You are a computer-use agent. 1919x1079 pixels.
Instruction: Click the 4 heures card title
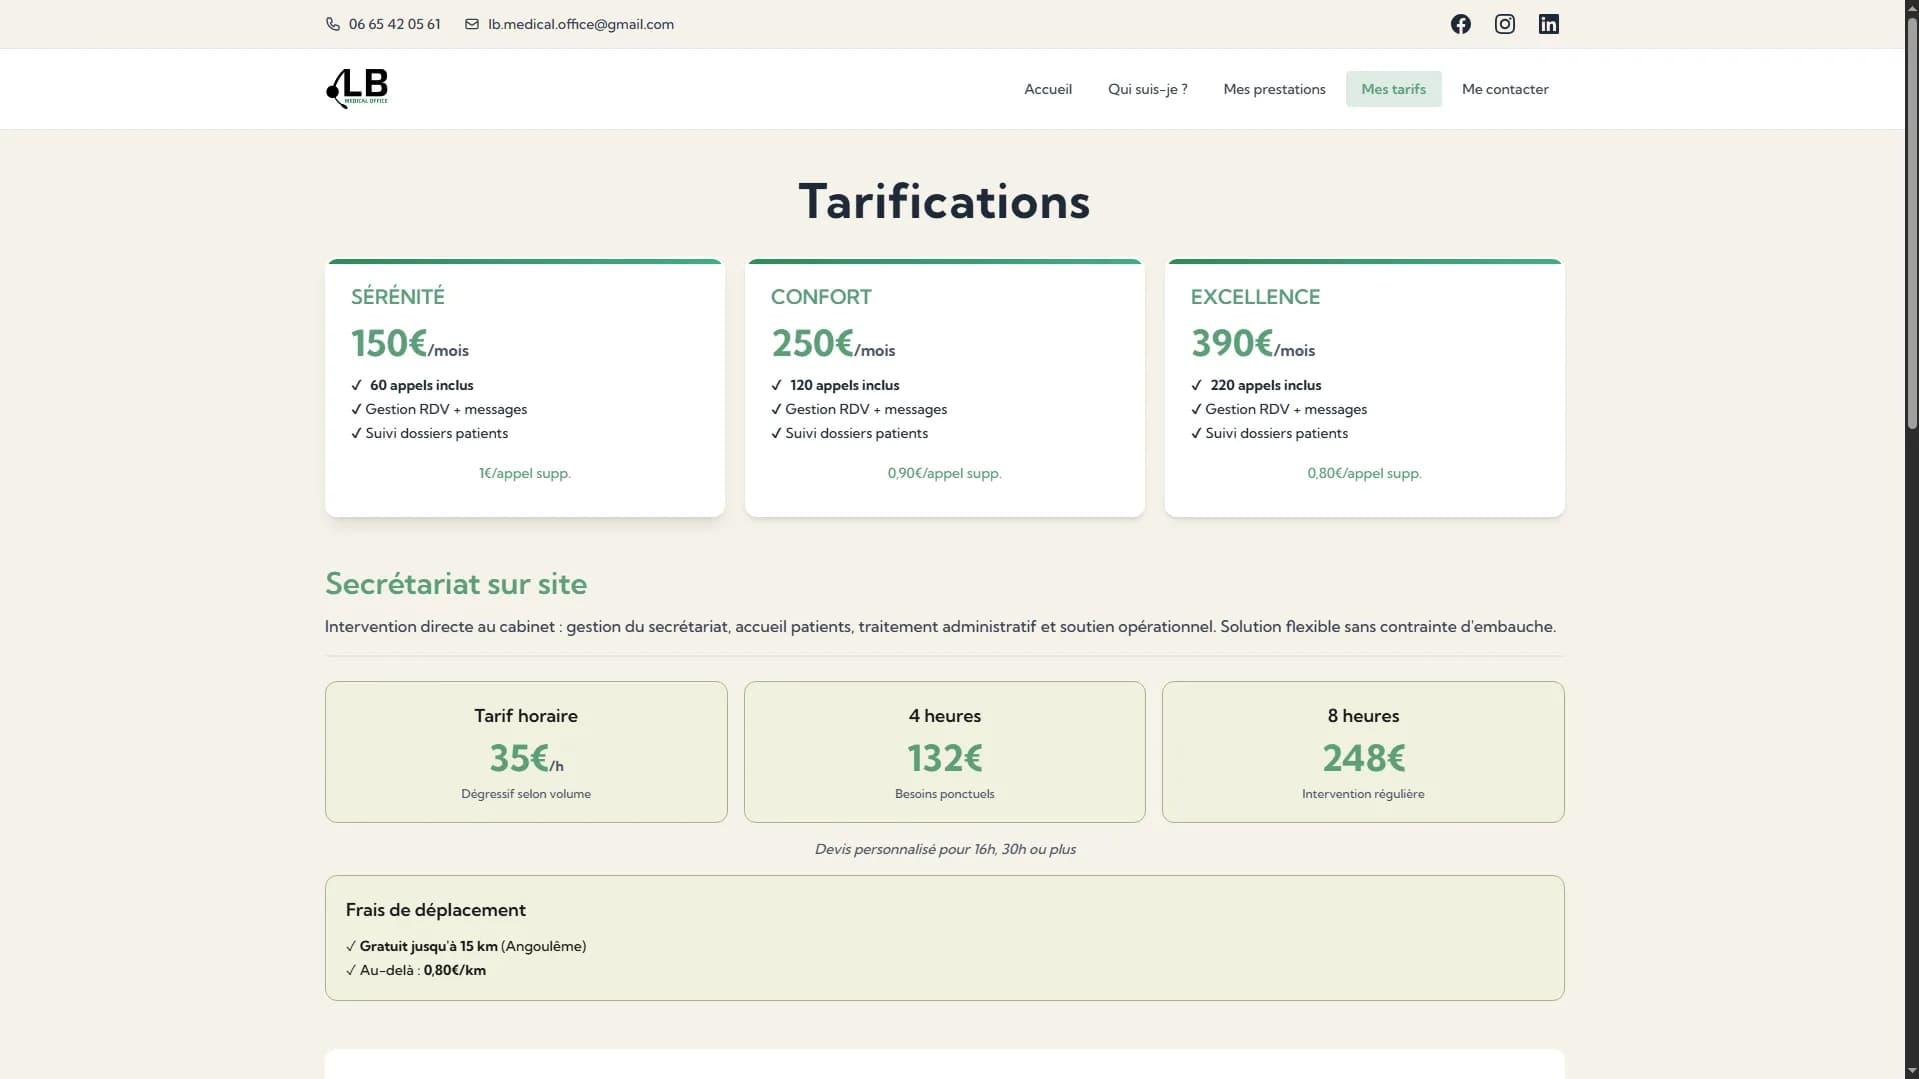[944, 716]
